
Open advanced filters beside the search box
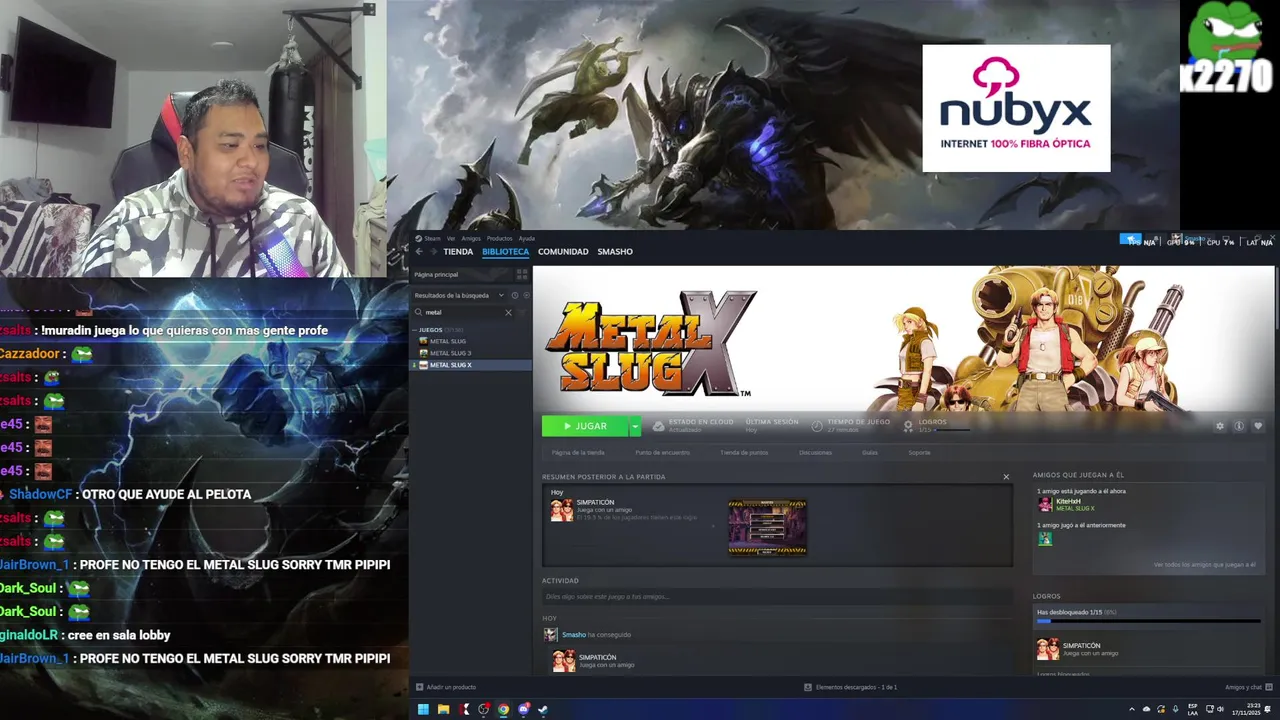523,312
